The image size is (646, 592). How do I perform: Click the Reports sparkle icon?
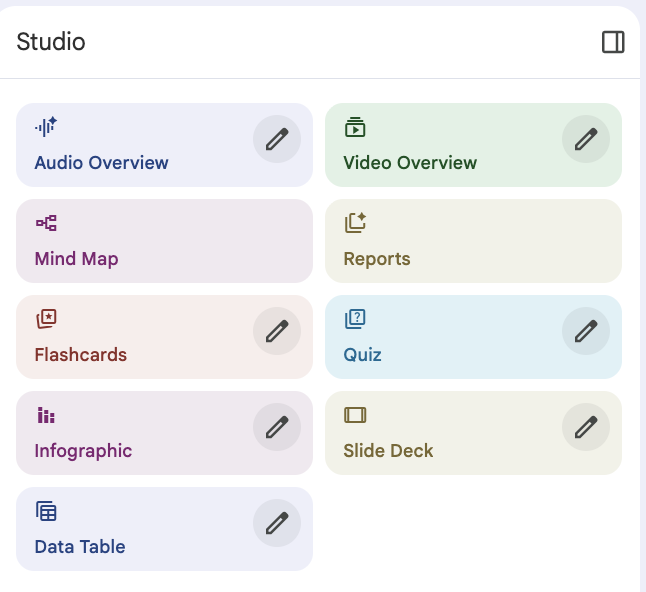(356, 223)
